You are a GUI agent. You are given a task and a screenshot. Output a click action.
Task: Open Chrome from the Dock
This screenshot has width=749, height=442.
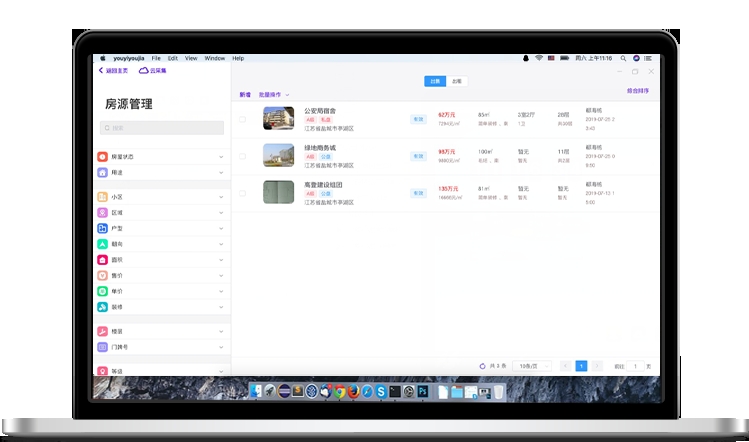tap(340, 391)
